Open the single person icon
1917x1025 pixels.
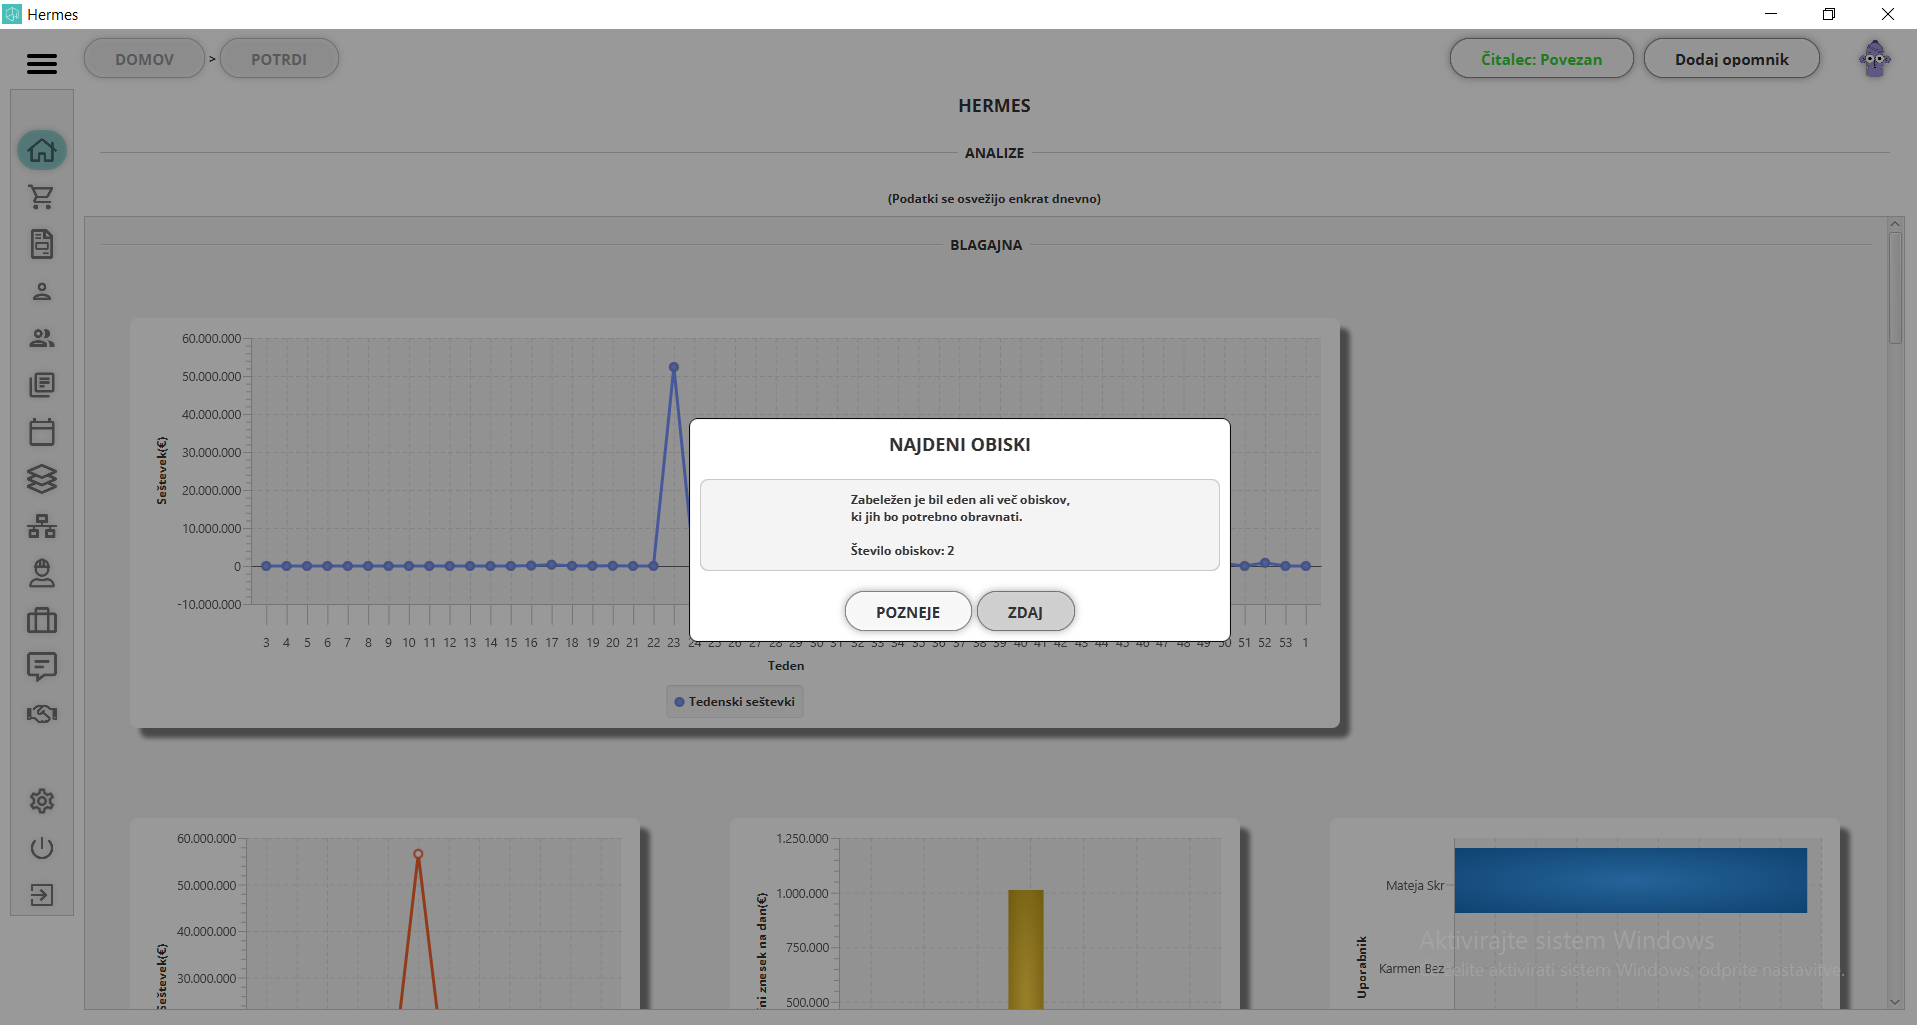pos(42,291)
